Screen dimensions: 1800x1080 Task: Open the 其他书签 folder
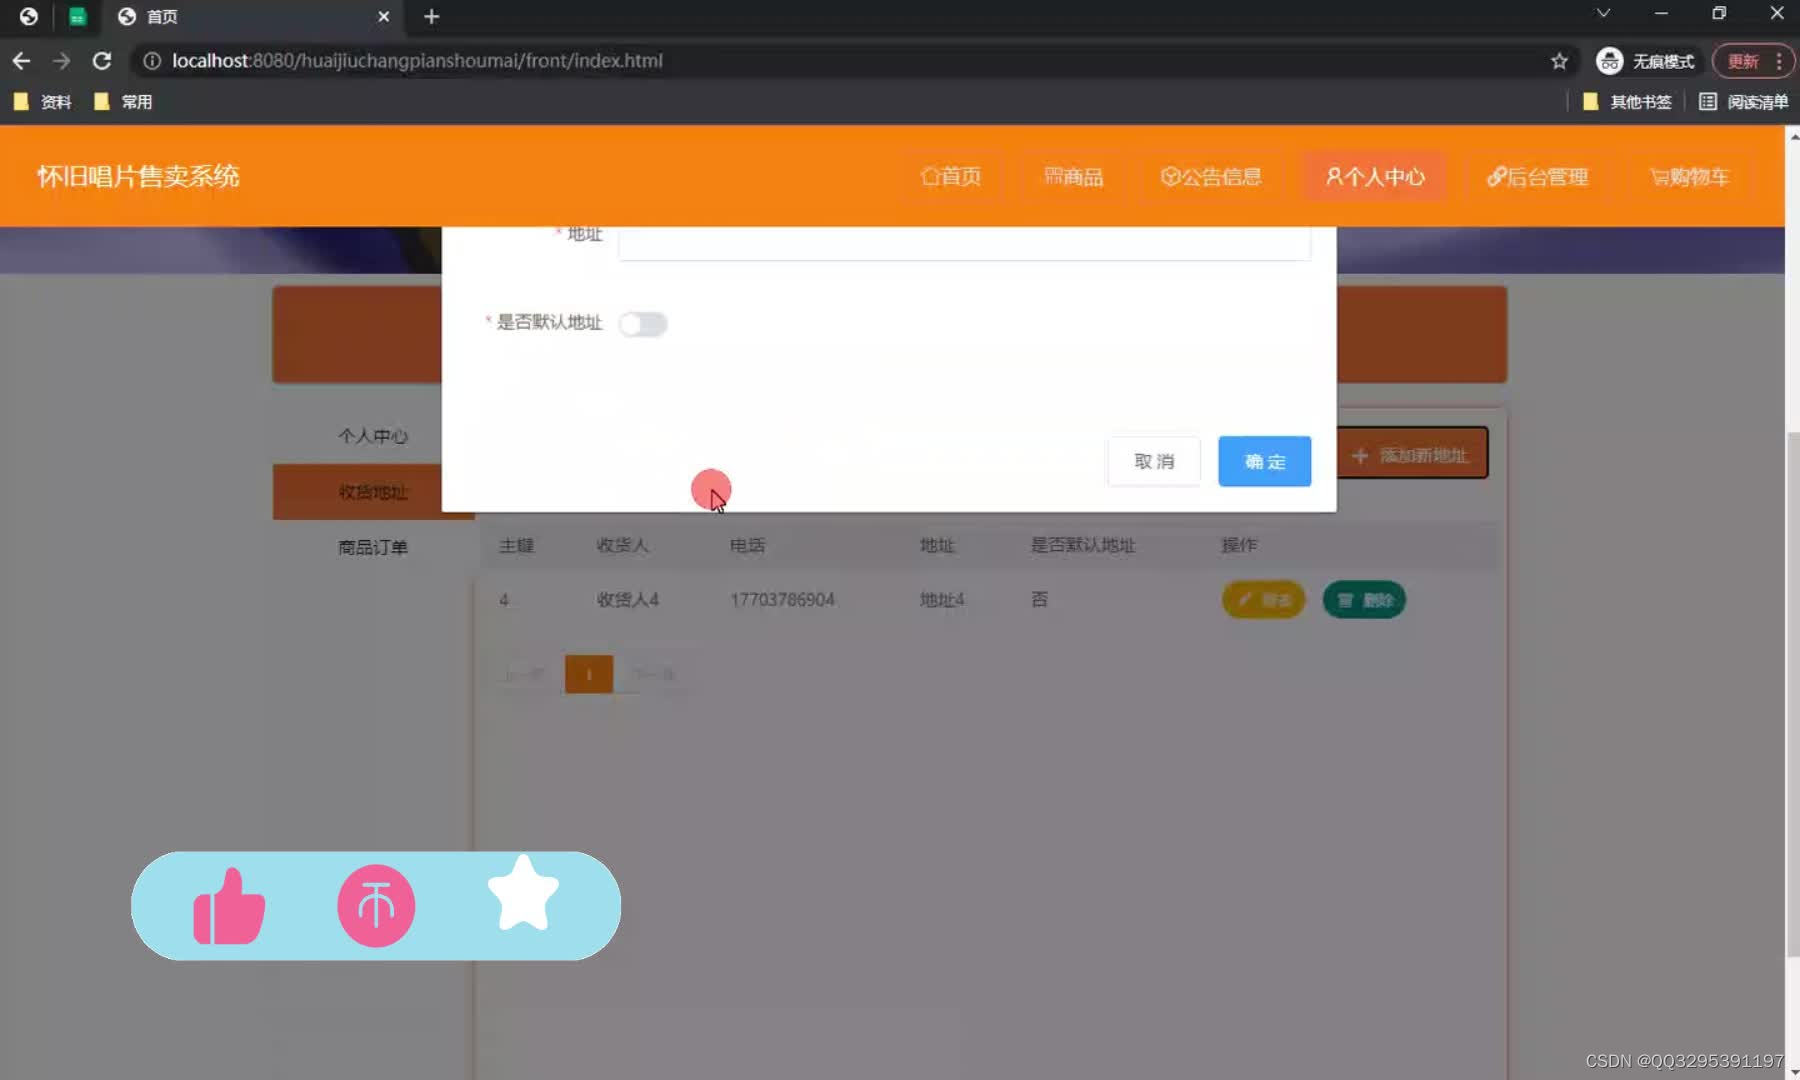click(x=1627, y=101)
